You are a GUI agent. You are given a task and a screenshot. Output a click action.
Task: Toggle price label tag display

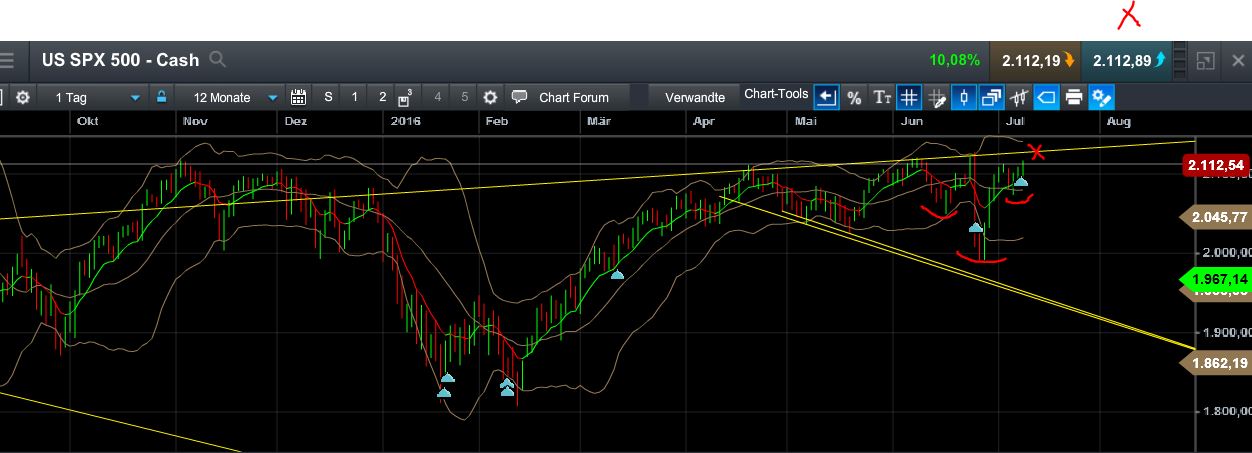1046,97
